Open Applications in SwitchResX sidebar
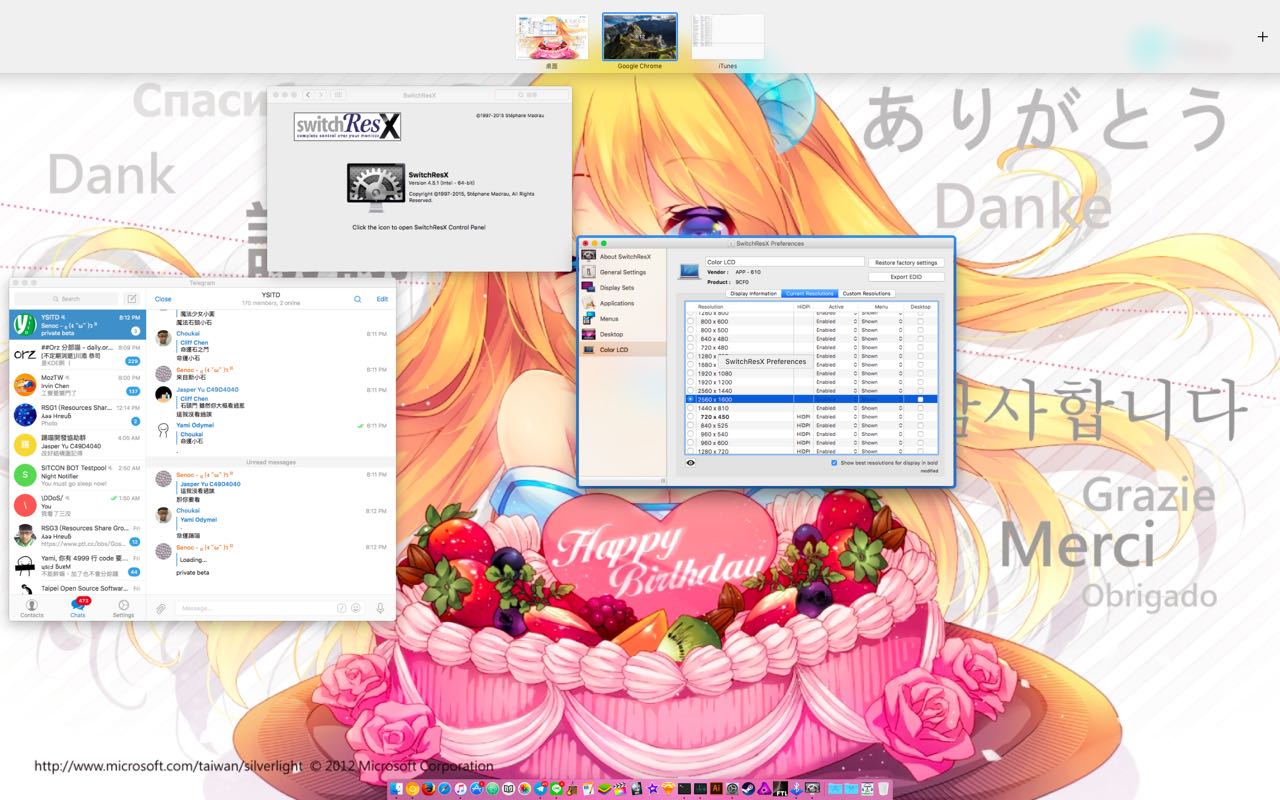This screenshot has height=800, width=1280. [x=623, y=303]
